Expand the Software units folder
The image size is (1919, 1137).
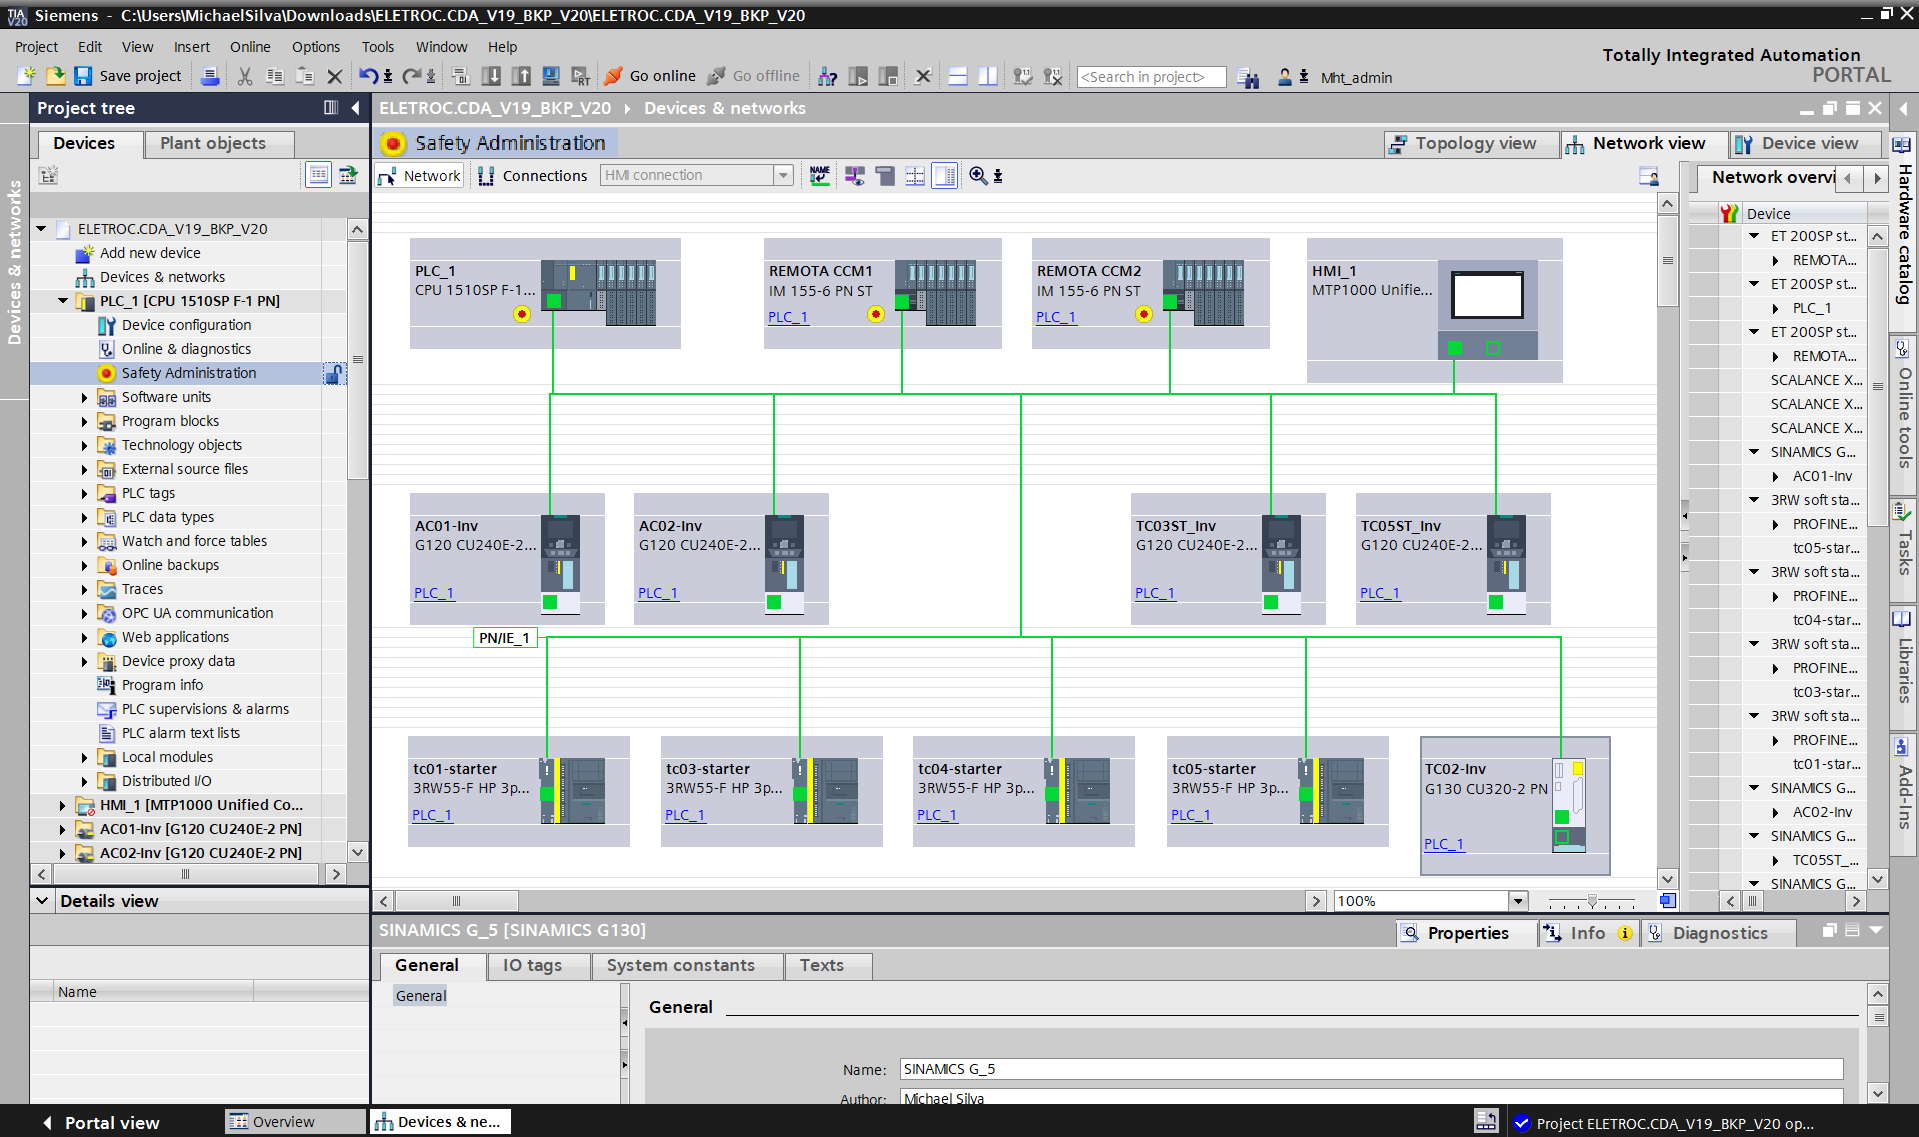click(85, 397)
